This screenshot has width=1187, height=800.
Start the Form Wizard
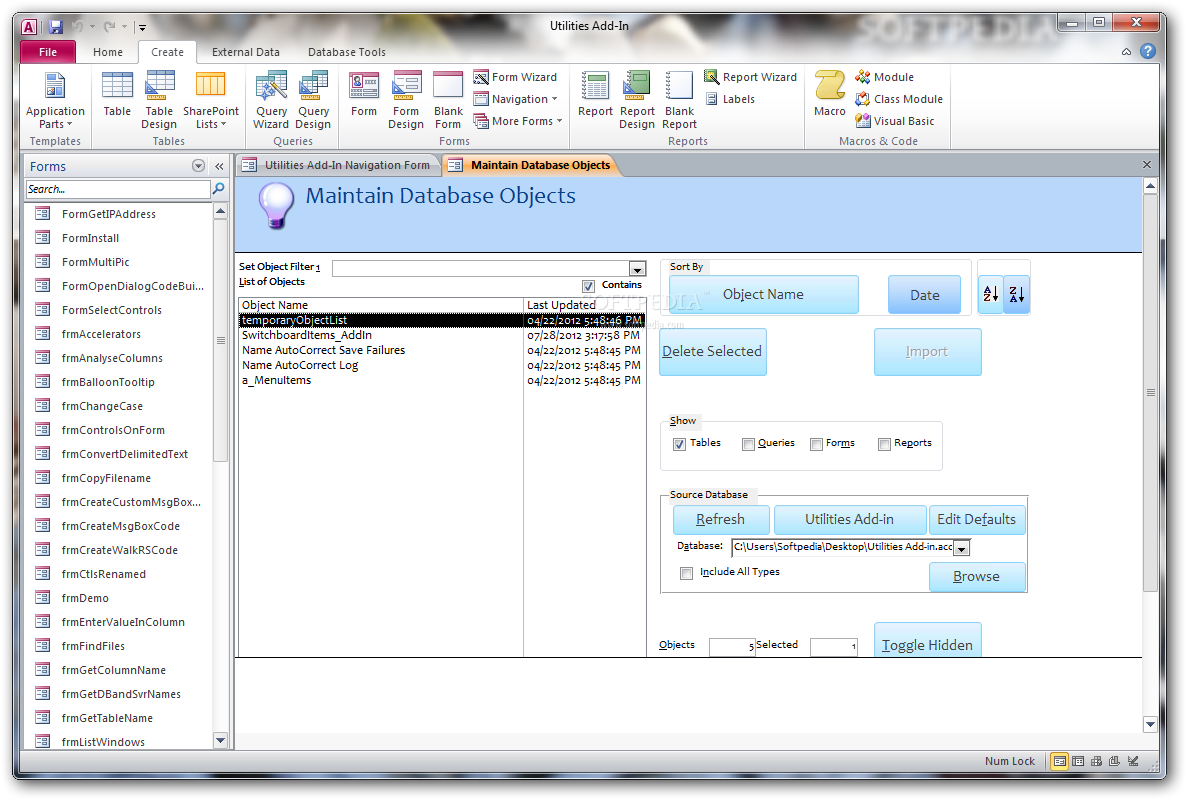[515, 77]
